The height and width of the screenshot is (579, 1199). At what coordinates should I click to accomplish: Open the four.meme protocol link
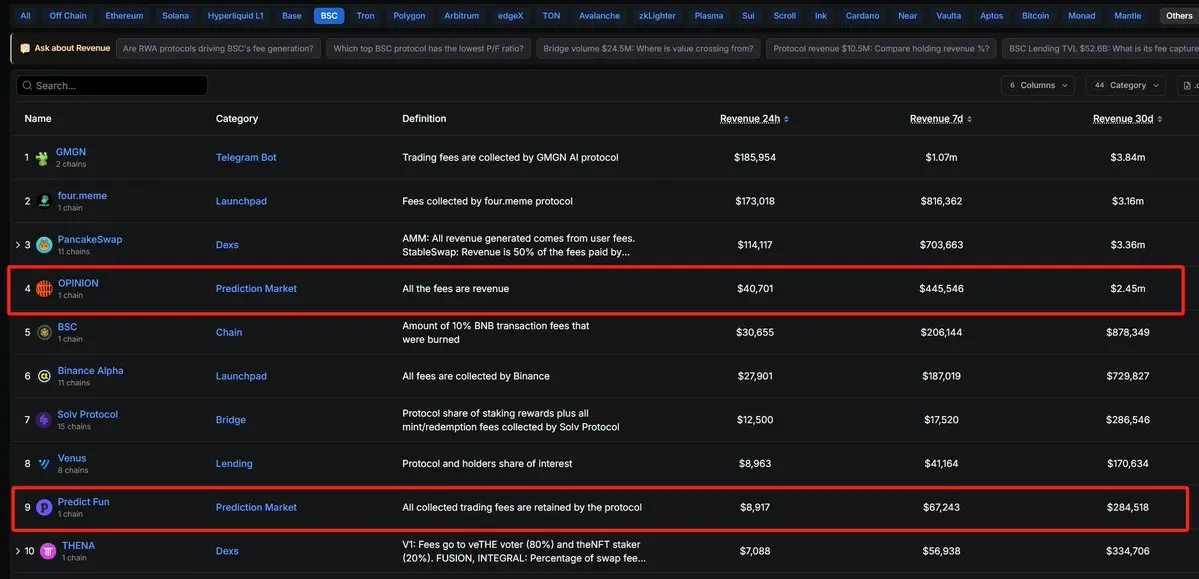82,196
